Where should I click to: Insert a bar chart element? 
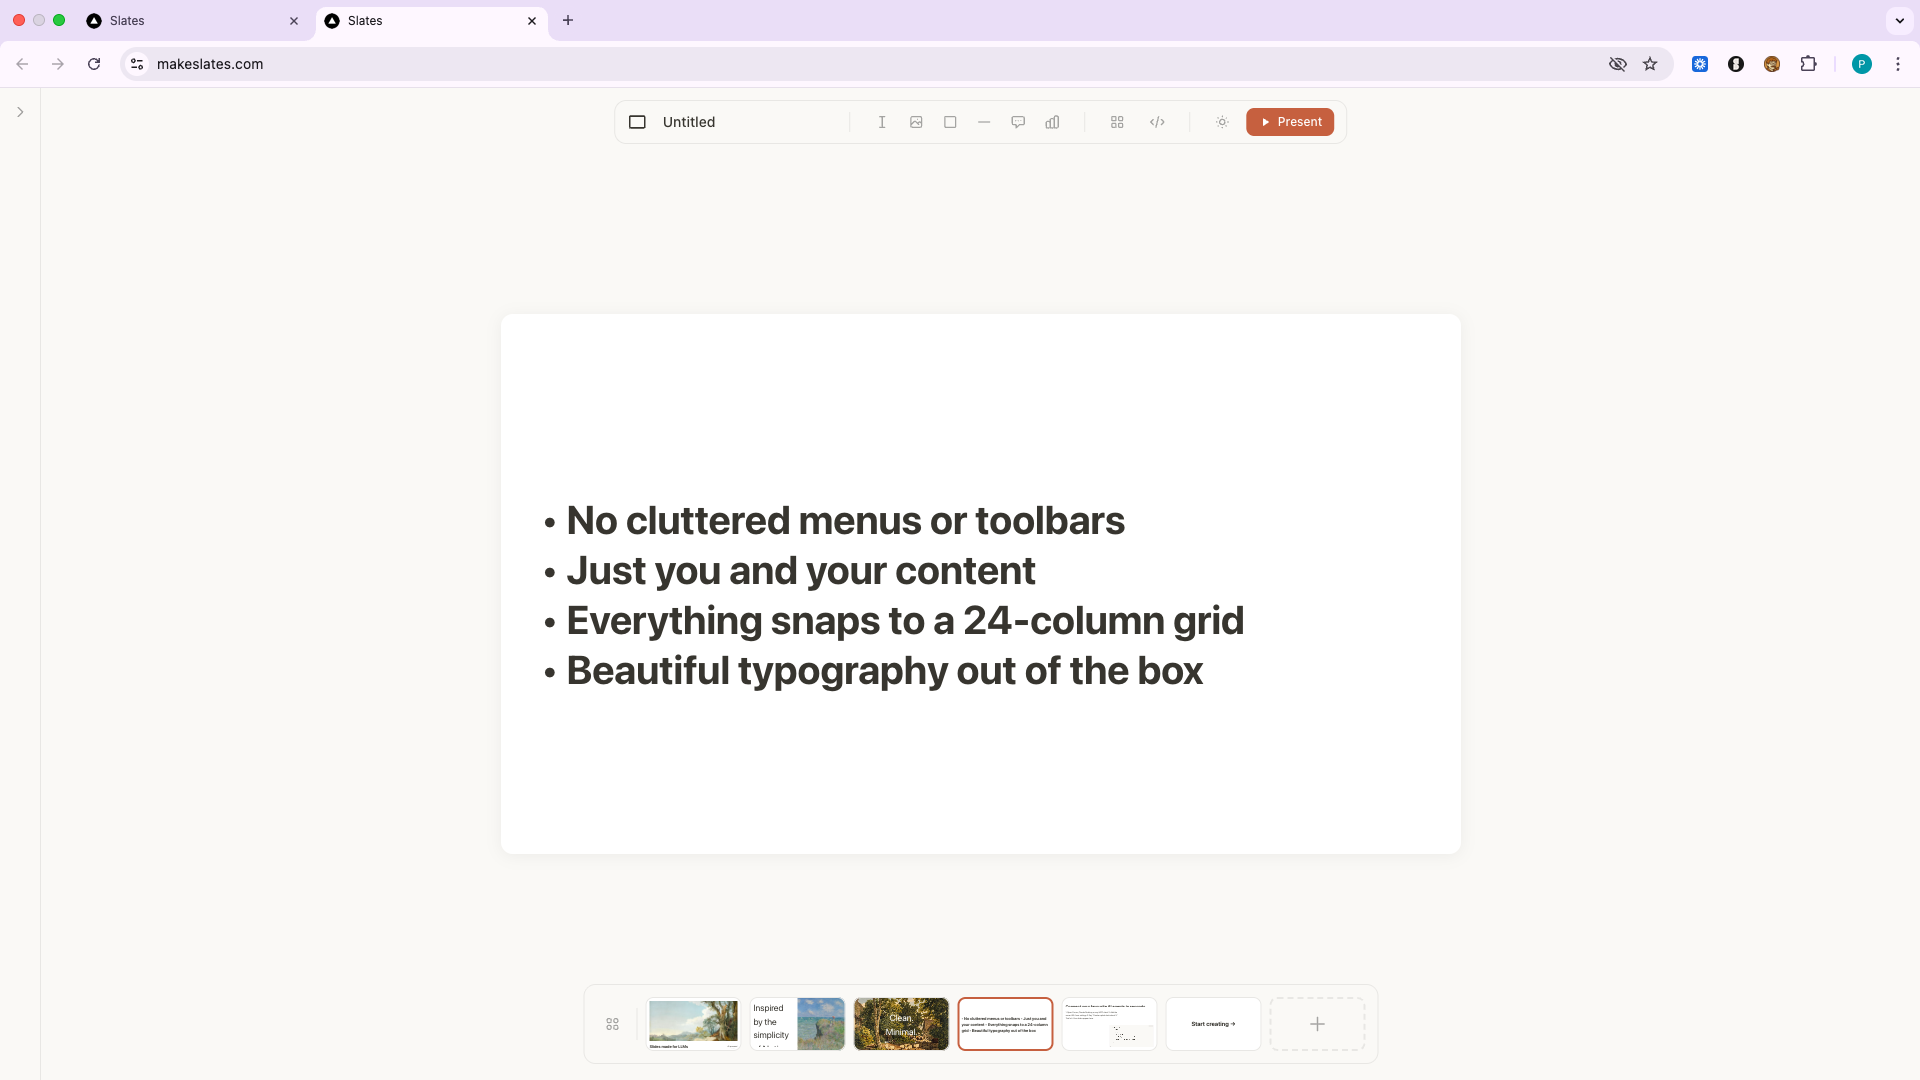(1052, 122)
